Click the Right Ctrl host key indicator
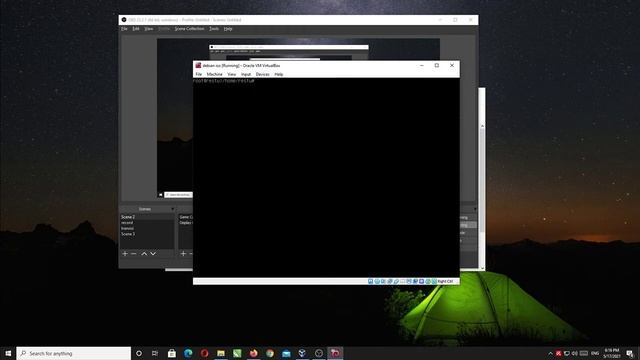640x360 pixels. (x=445, y=281)
